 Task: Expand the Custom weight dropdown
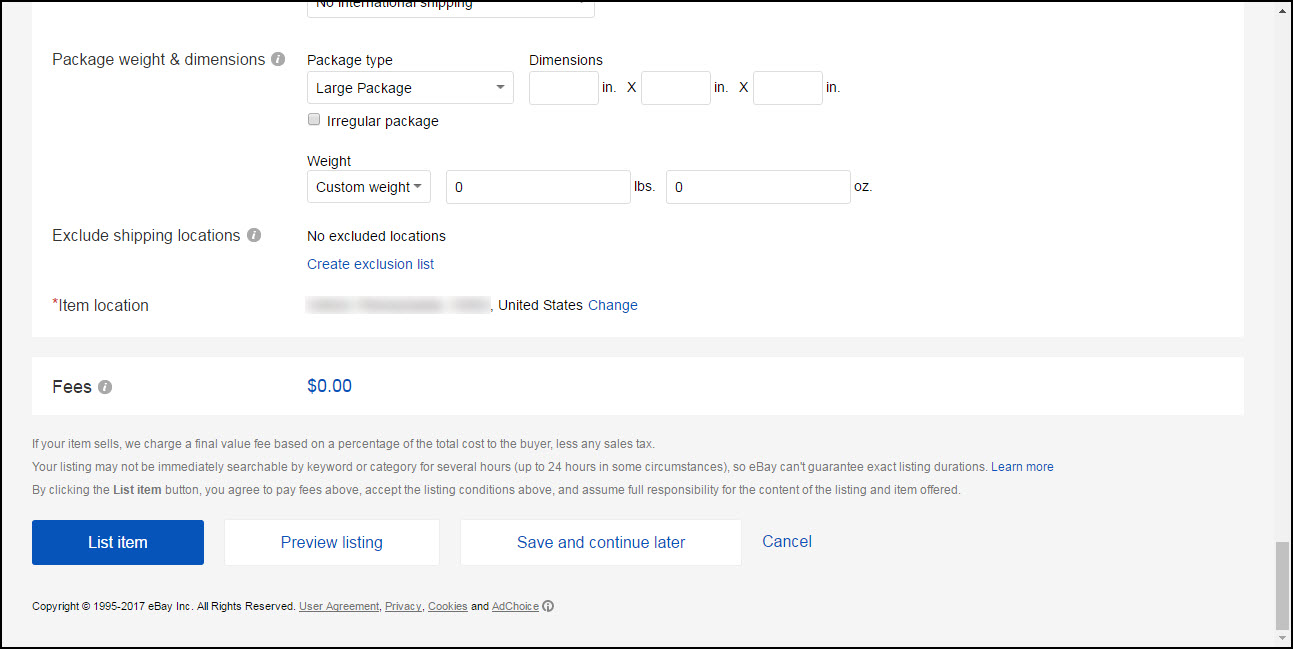368,187
